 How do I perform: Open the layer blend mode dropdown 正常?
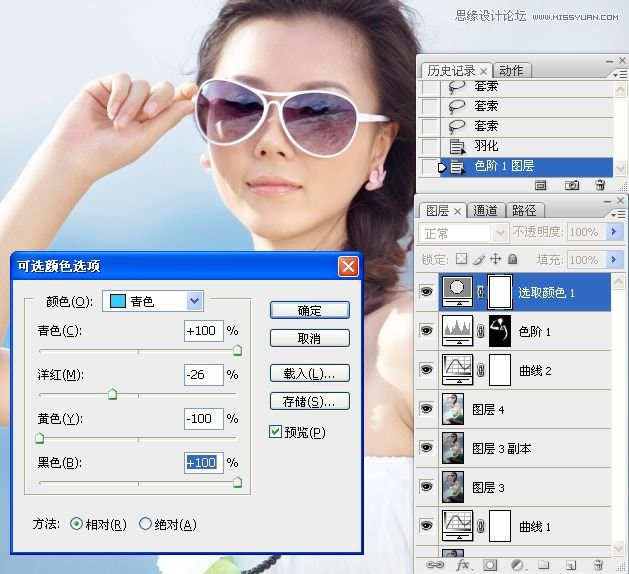pyautogui.click(x=467, y=233)
